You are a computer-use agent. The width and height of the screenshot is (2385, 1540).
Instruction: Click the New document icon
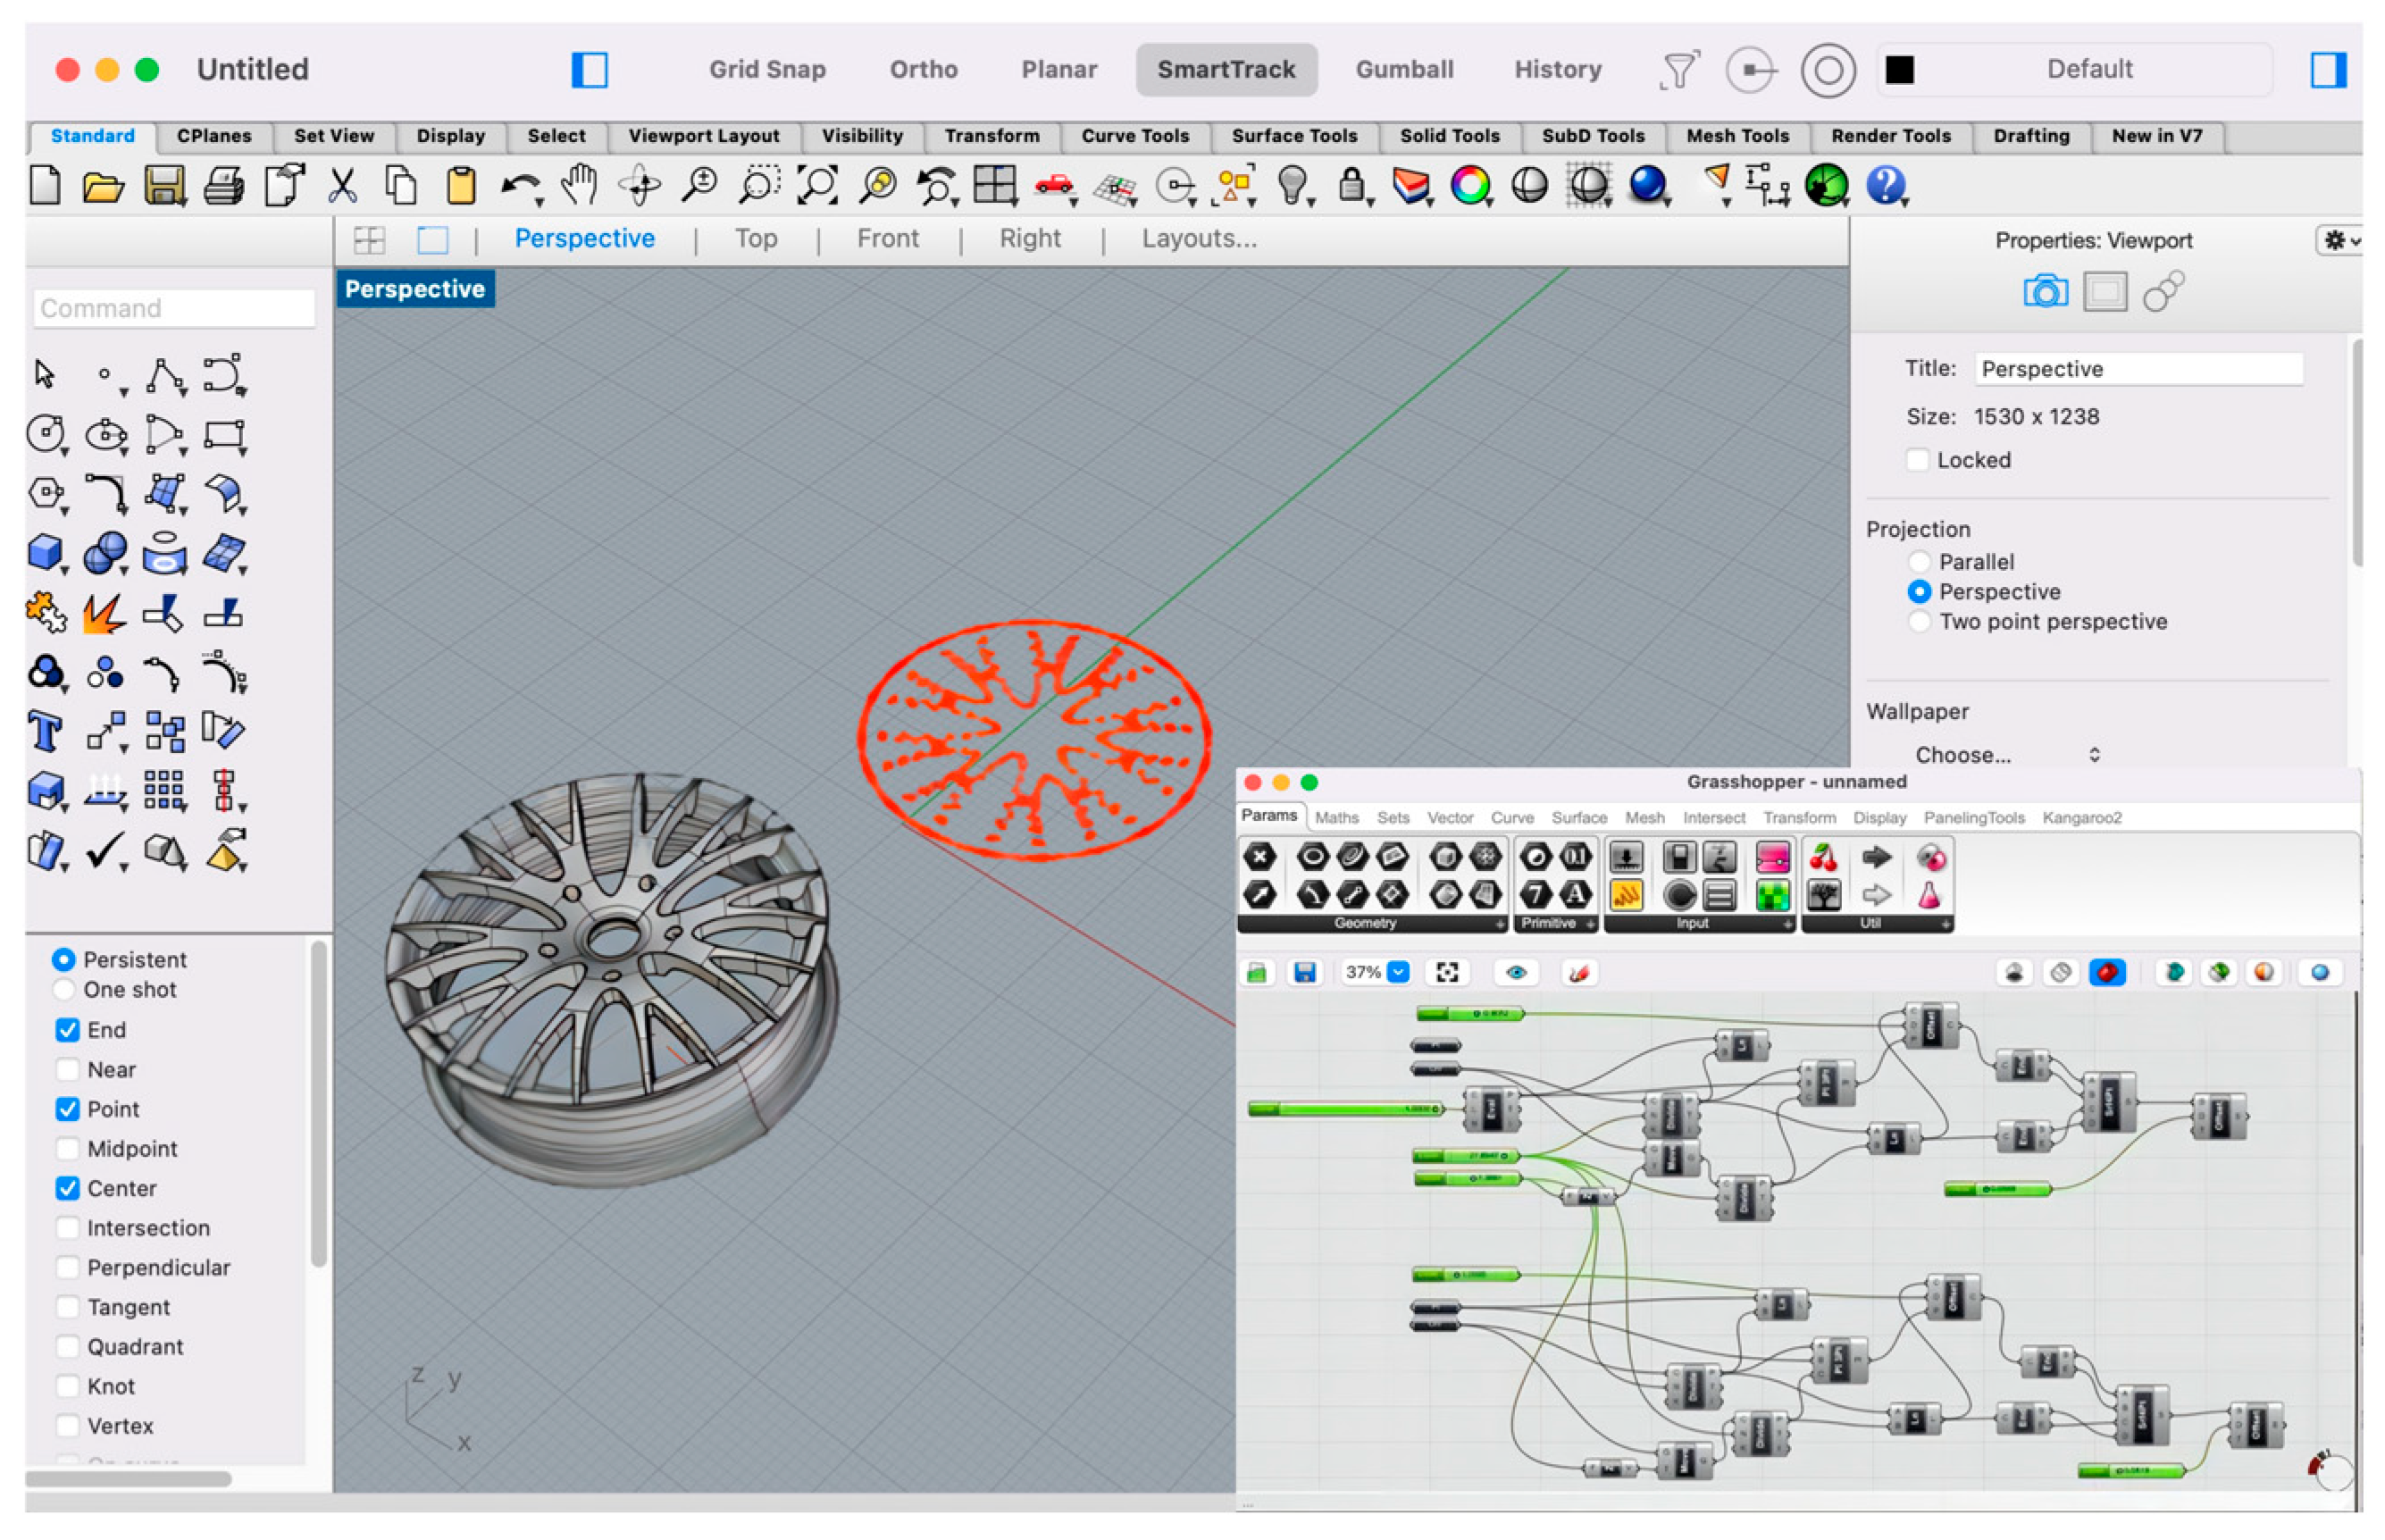click(45, 186)
